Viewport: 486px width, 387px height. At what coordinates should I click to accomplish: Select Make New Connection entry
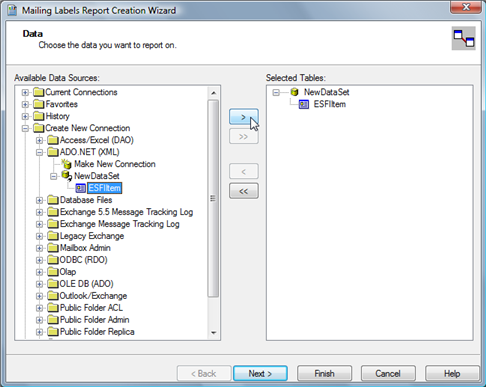(x=115, y=164)
